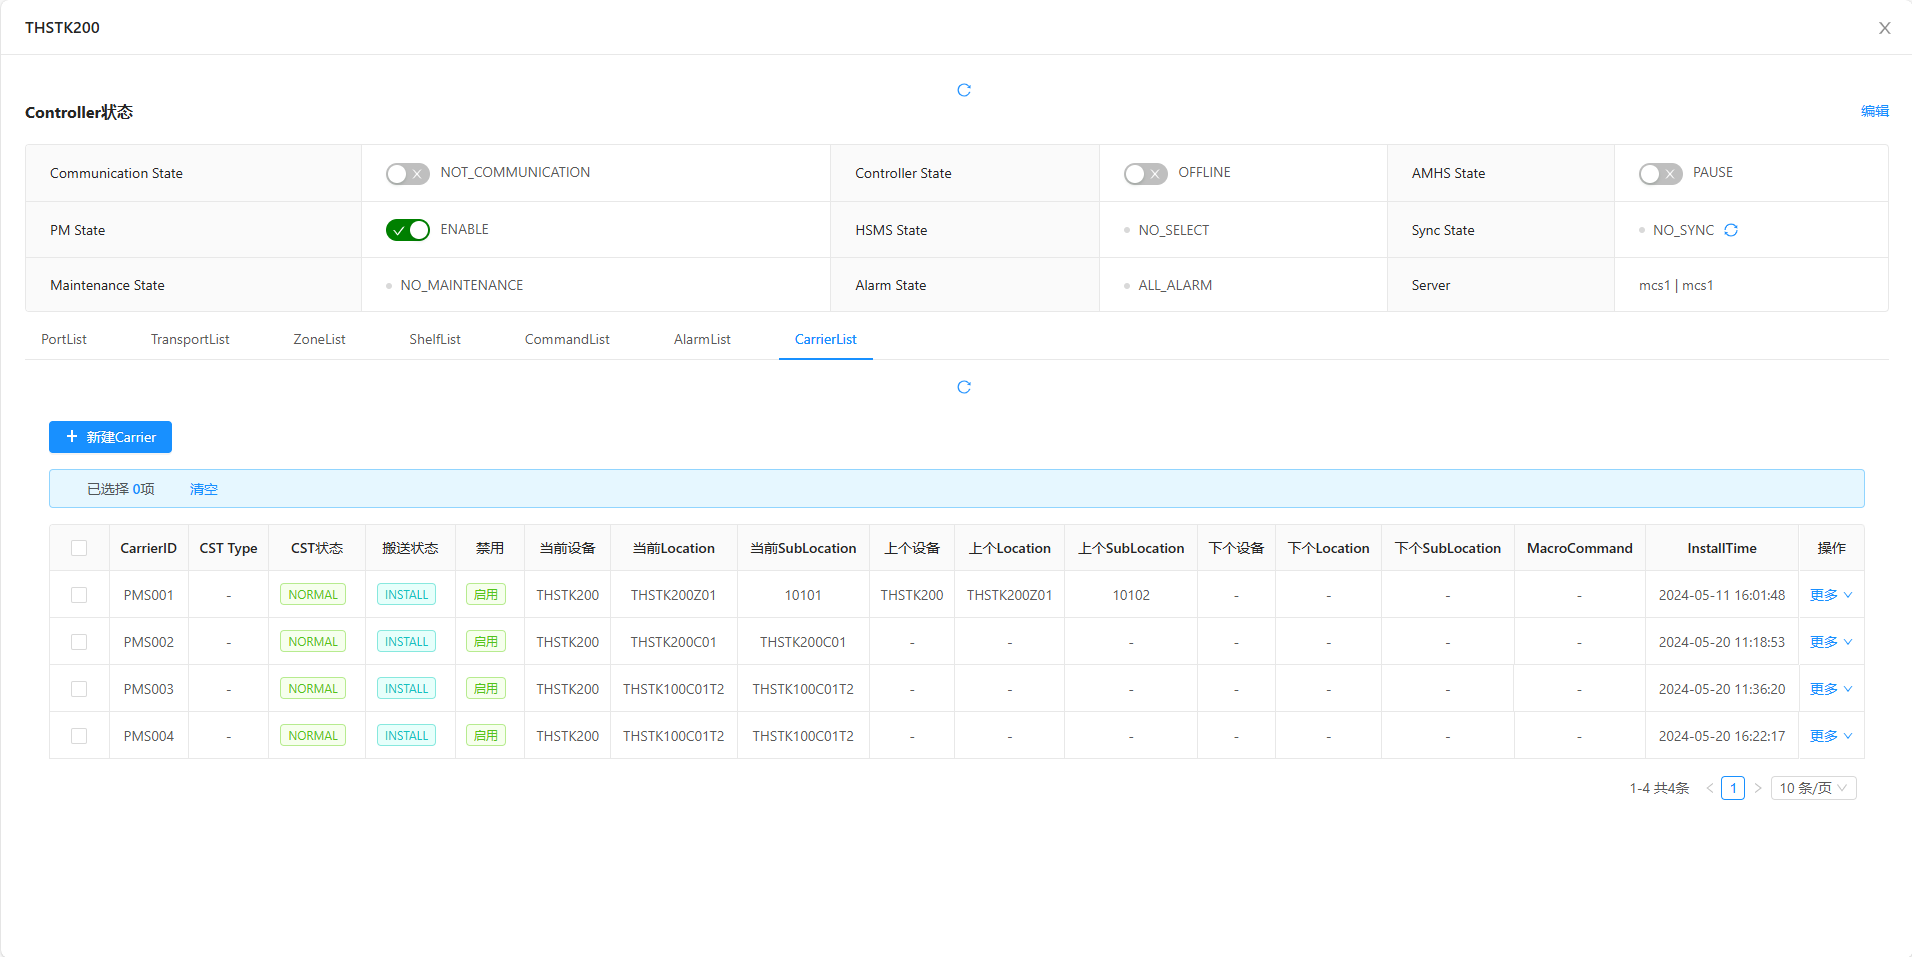The width and height of the screenshot is (1912, 957).
Task: Expand 更多 menu for PMS003 row
Action: click(1831, 689)
